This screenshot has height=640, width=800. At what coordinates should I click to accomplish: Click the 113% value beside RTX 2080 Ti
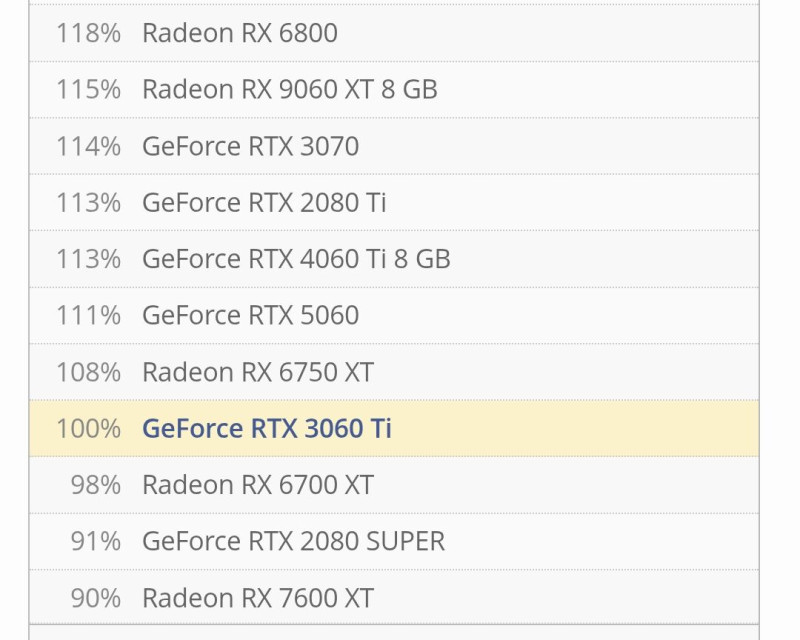point(88,202)
